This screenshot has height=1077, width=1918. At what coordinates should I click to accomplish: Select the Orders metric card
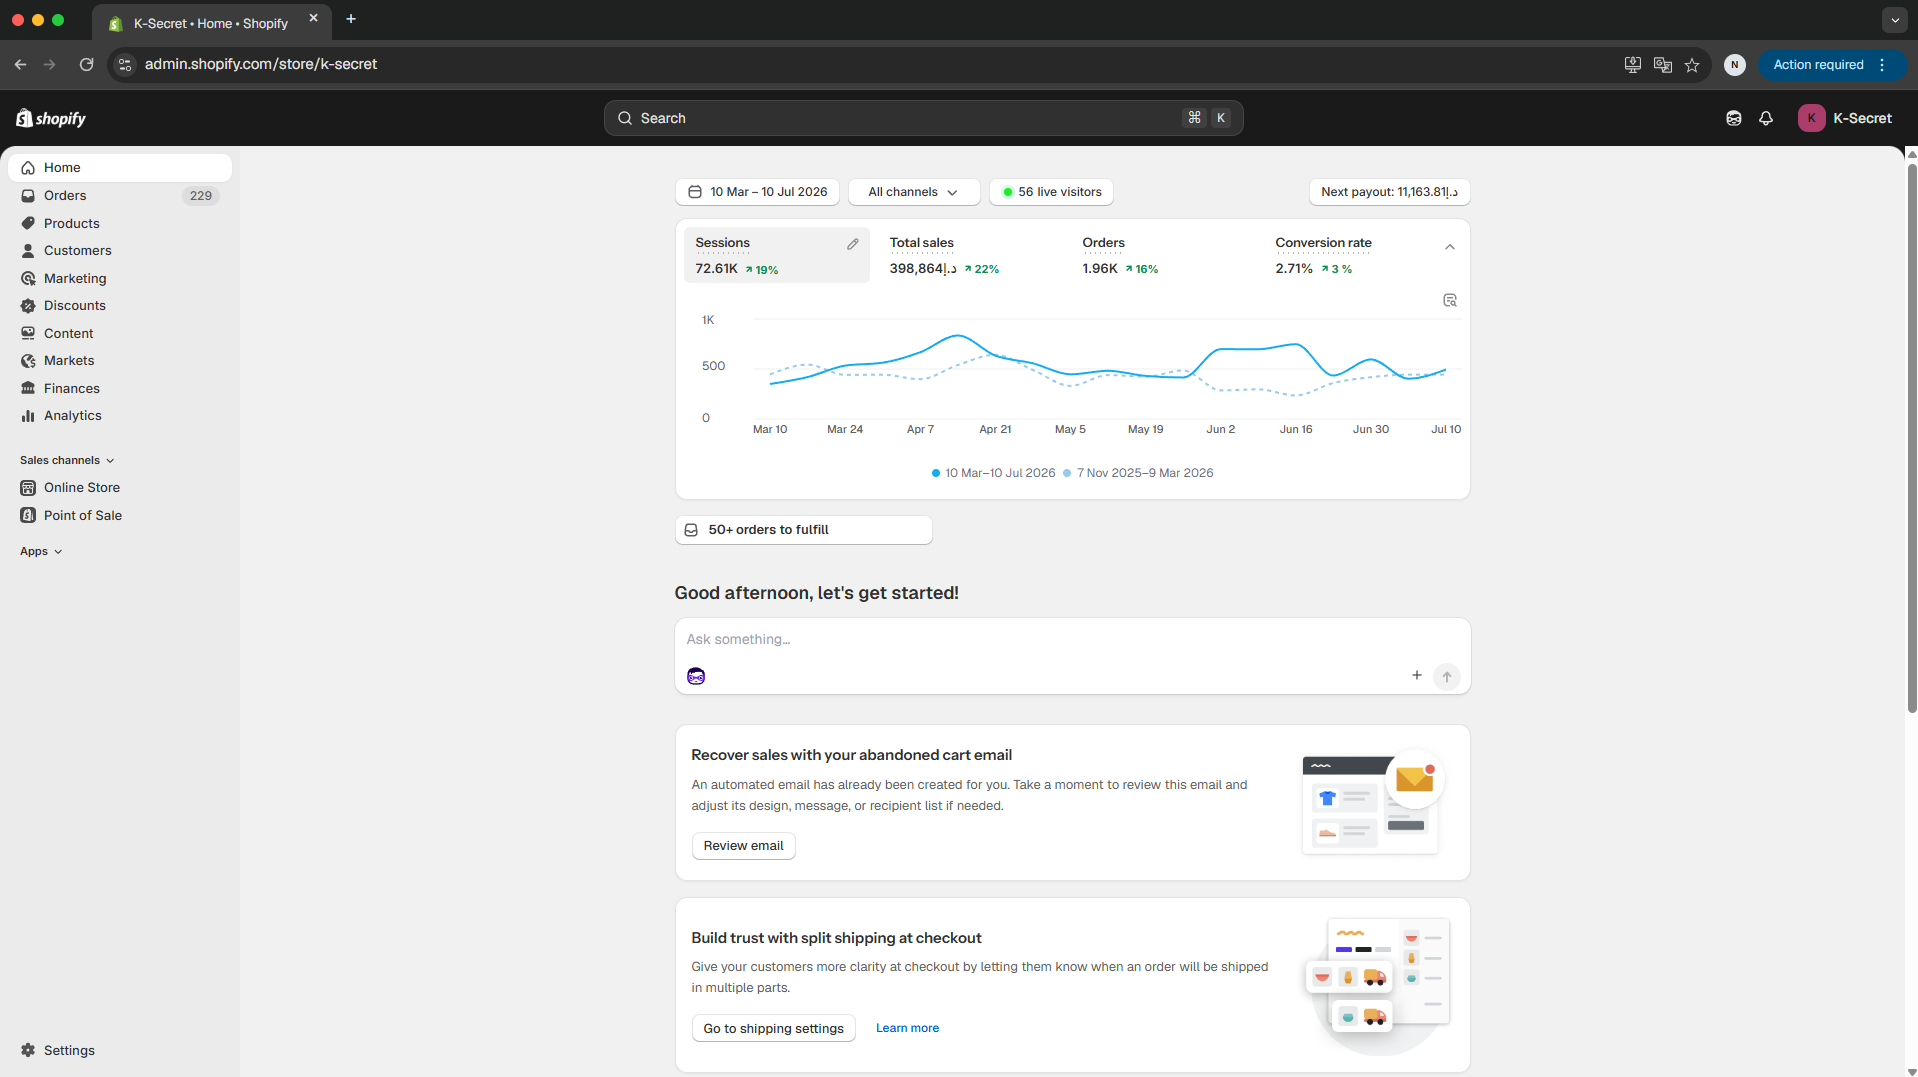[x=1163, y=255]
